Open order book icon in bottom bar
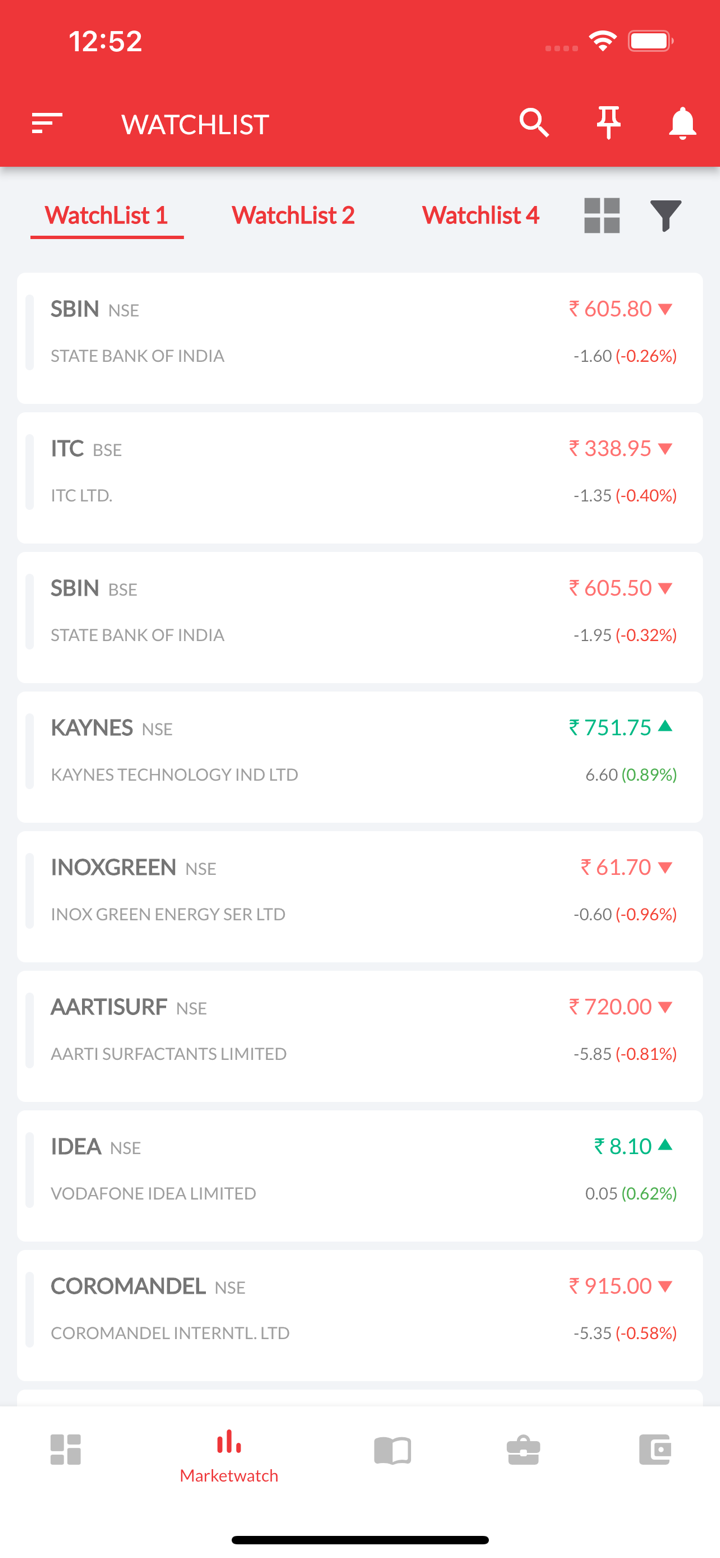 (392, 1449)
